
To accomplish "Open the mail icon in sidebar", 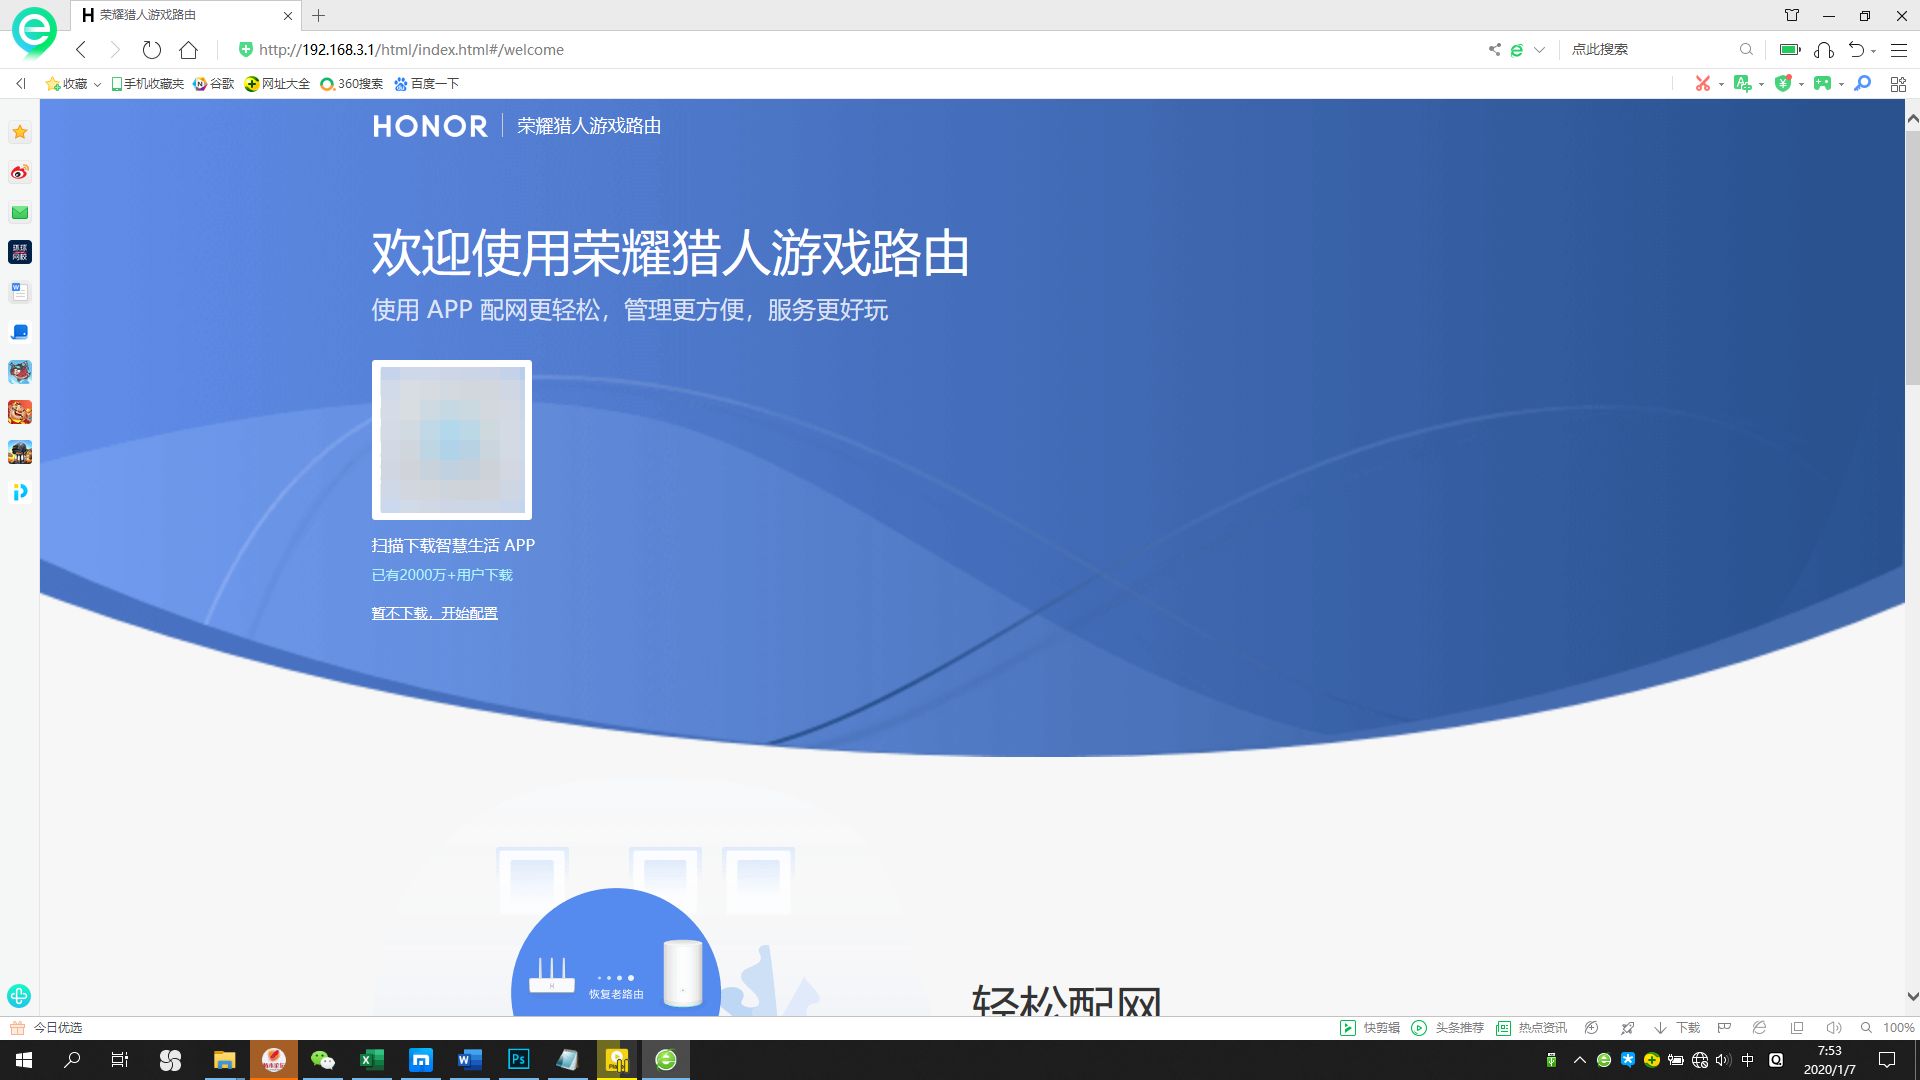I will pyautogui.click(x=20, y=212).
